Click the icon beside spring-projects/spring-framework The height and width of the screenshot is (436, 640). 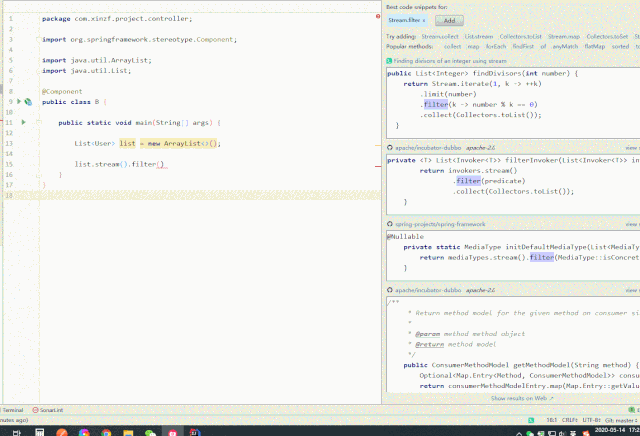[390, 225]
